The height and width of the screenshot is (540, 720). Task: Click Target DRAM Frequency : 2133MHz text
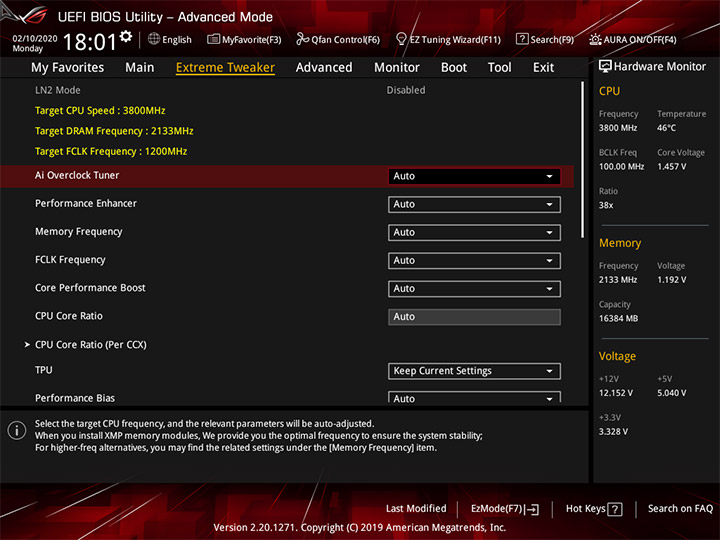[114, 131]
